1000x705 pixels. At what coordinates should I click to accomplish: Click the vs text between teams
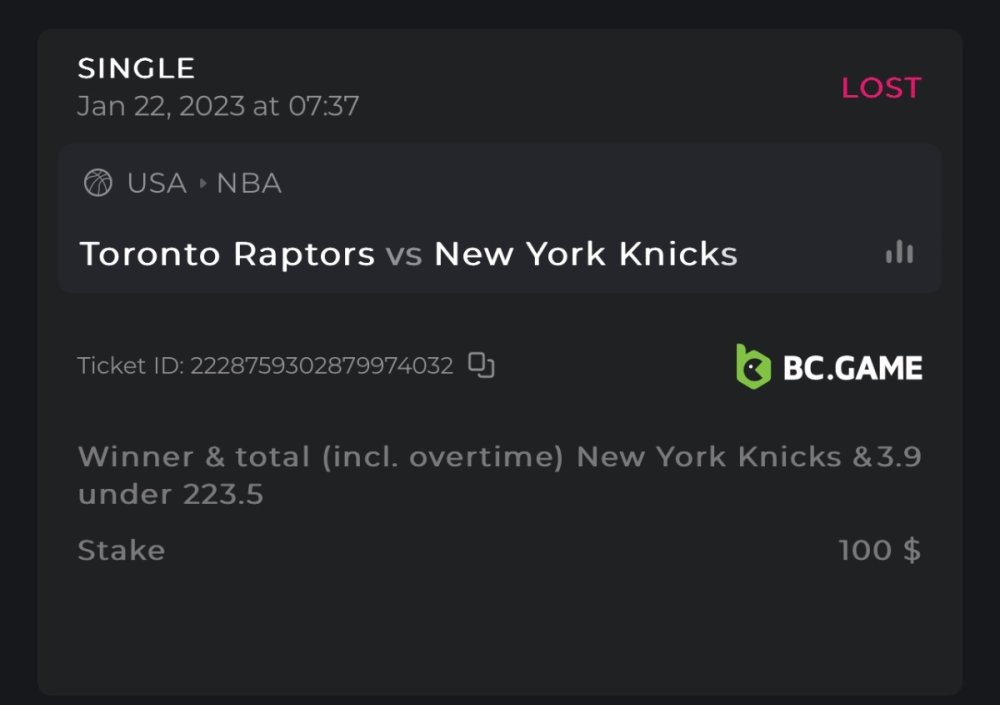404,254
